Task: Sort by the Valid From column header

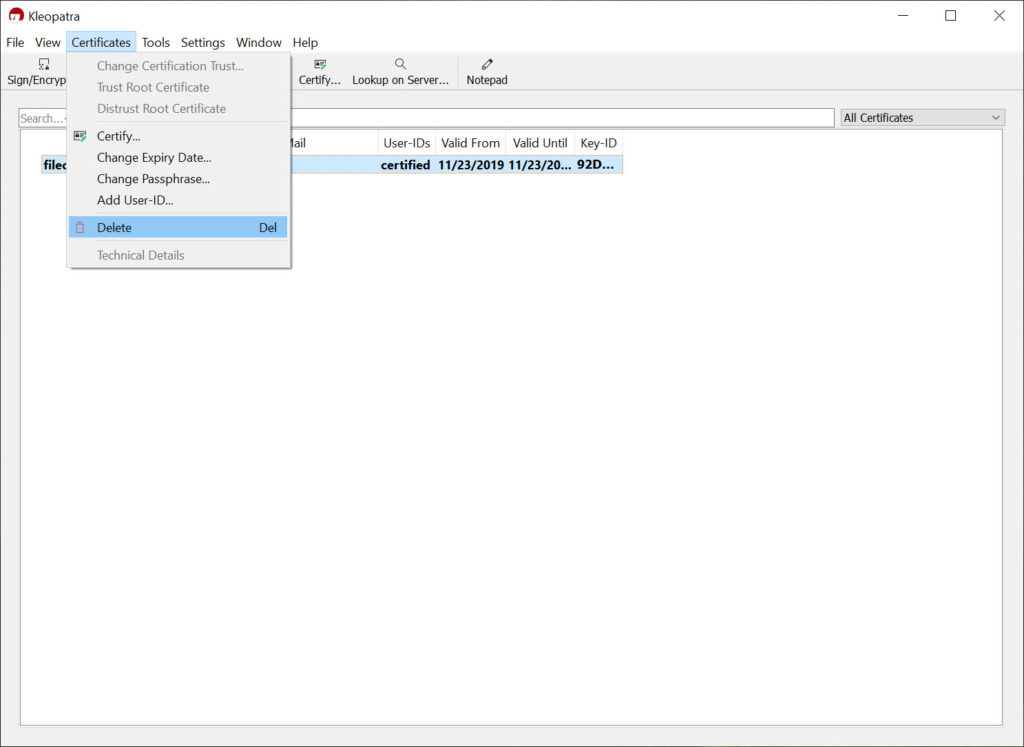Action: pos(470,143)
